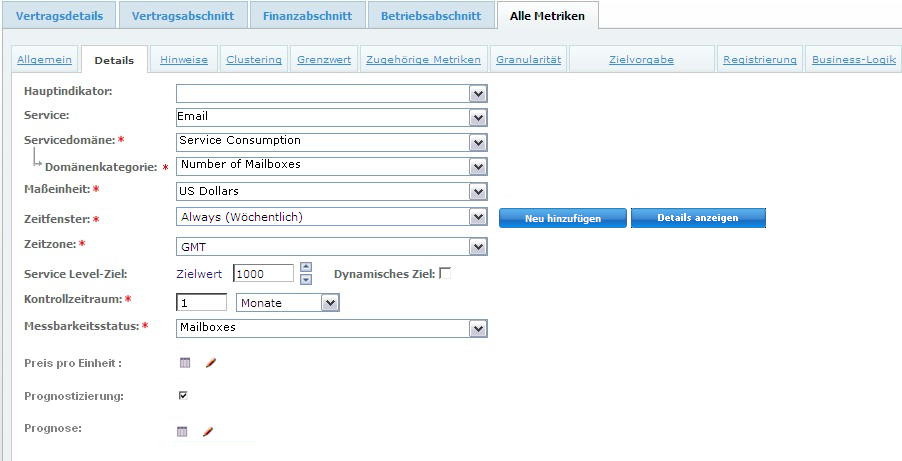Edit Prognose with the pencil icon

[x=208, y=431]
